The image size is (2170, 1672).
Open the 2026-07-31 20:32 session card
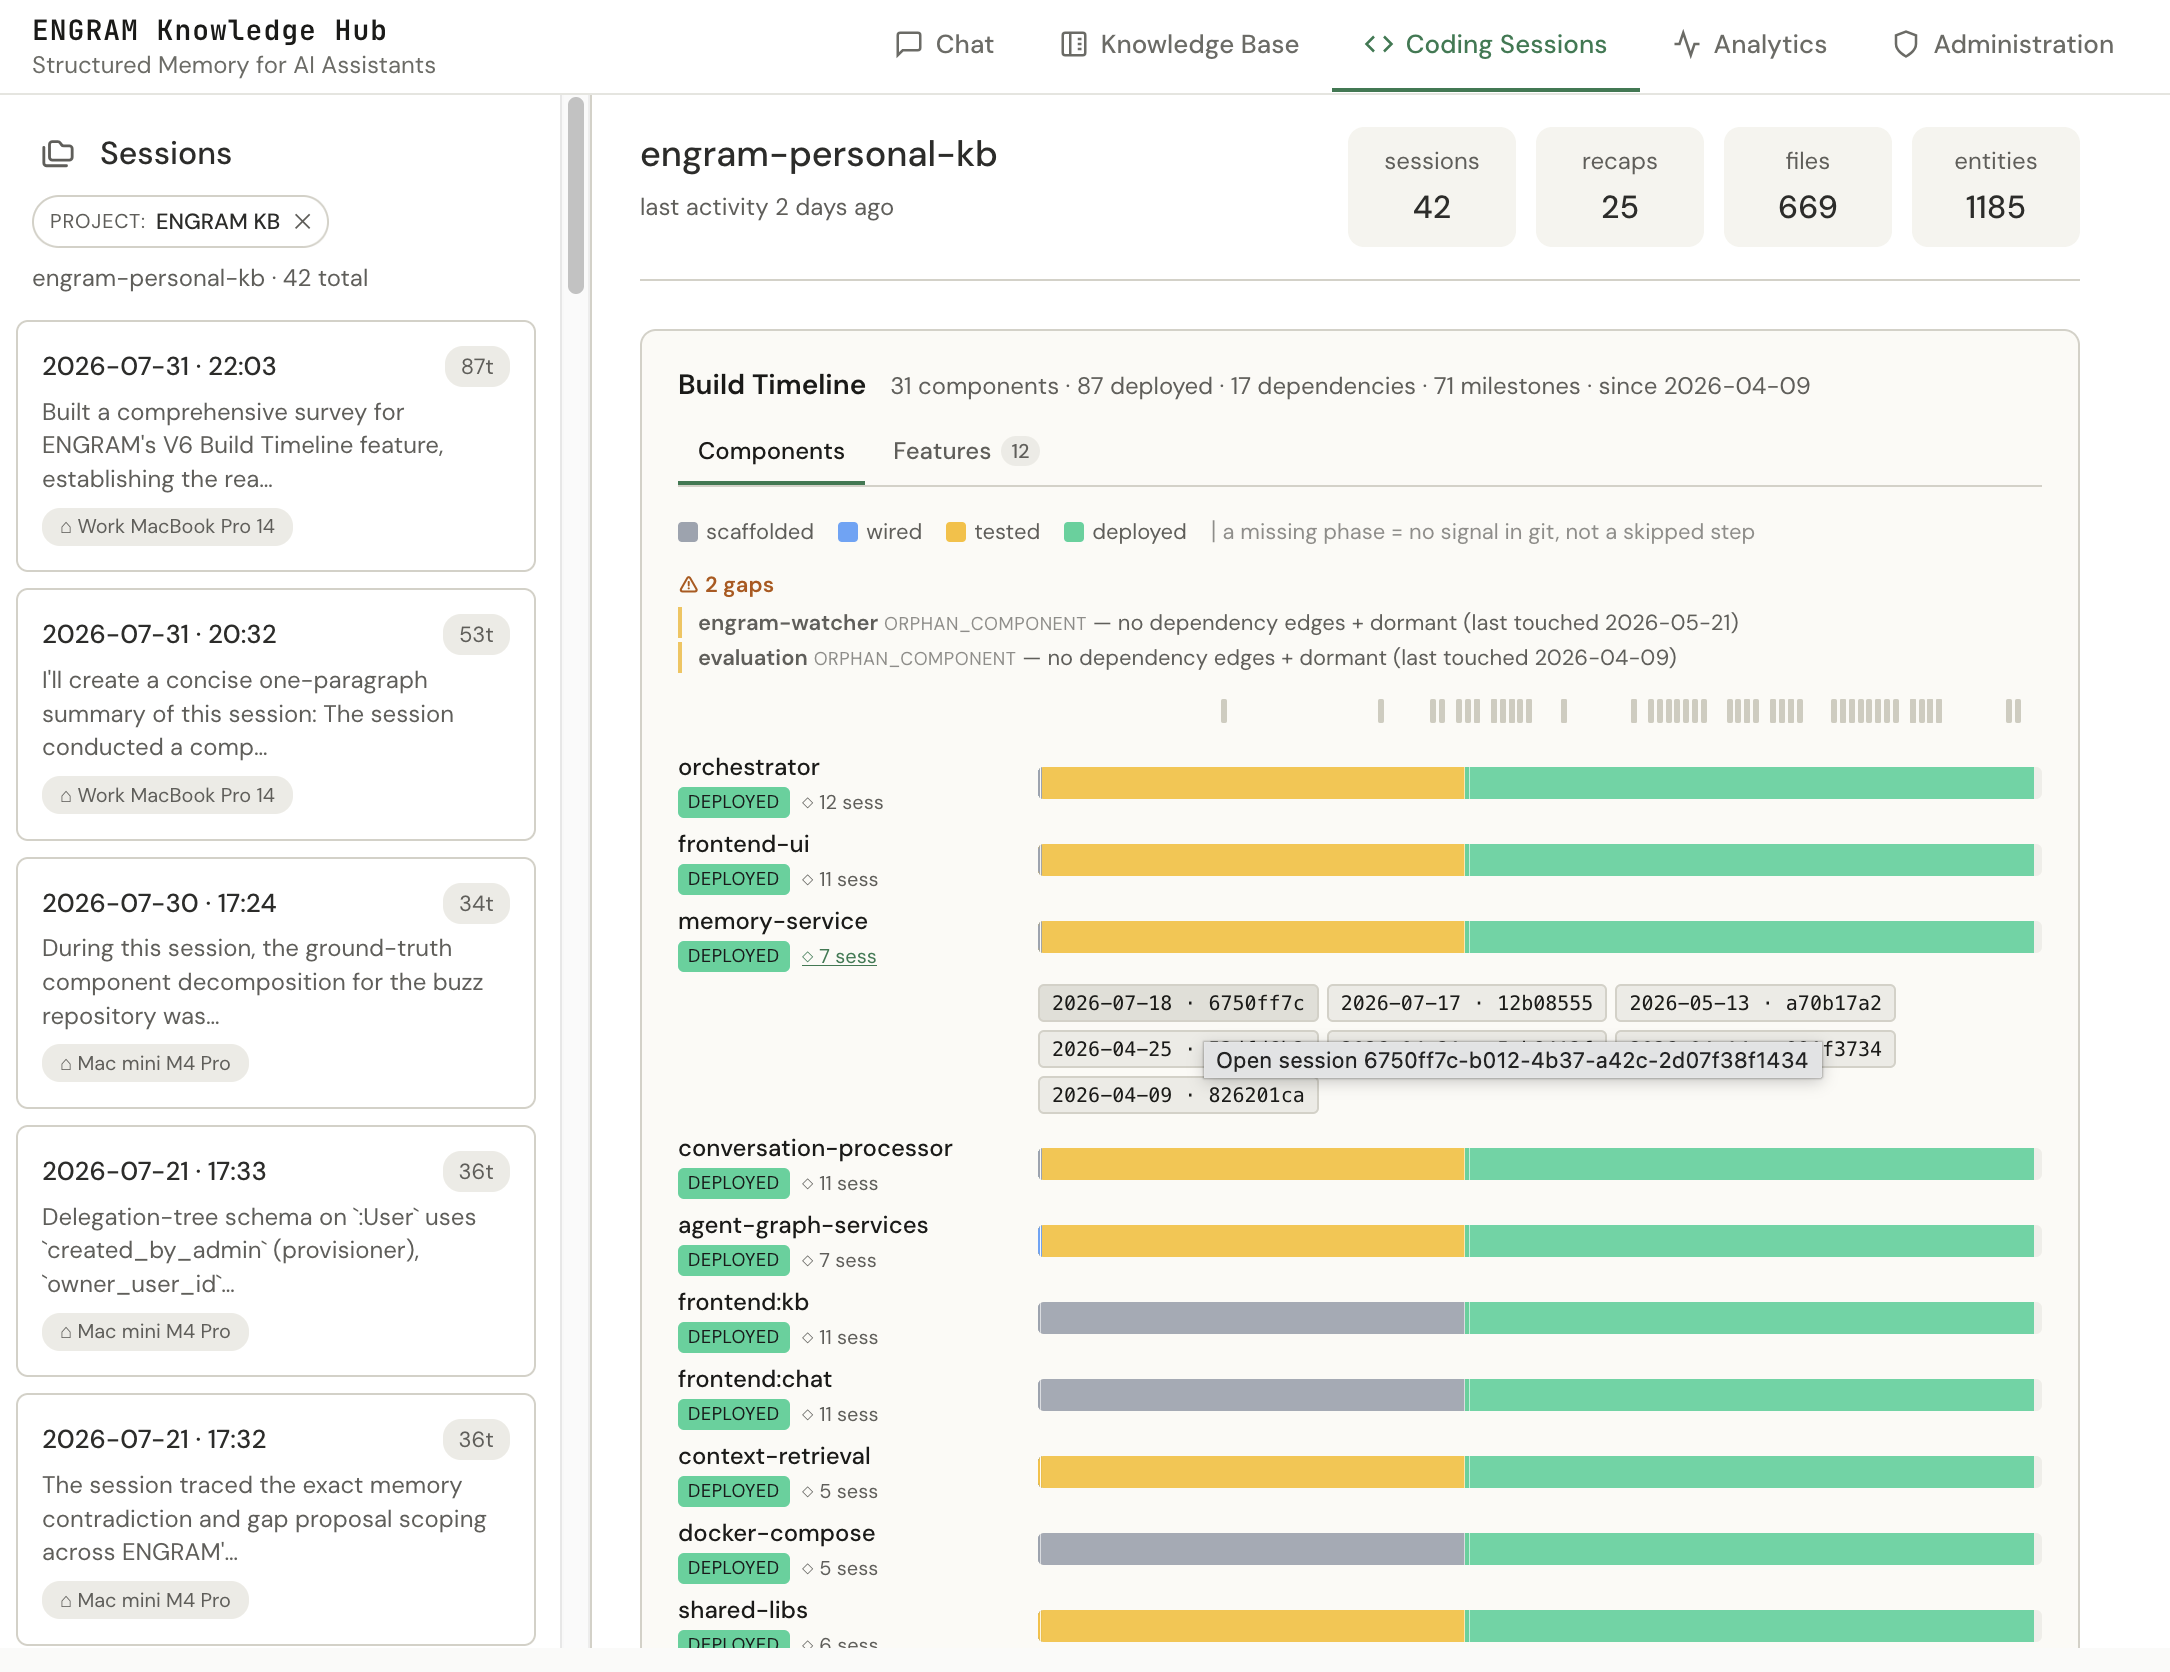click(x=276, y=715)
